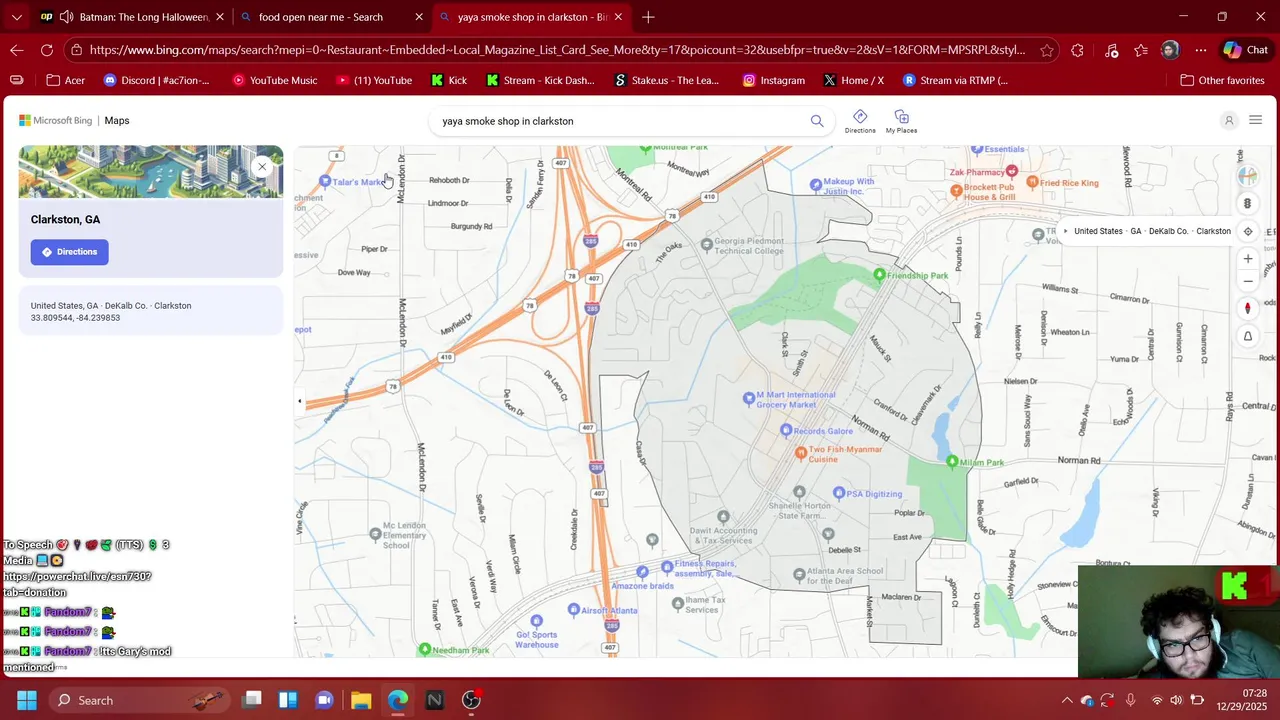
Task: Open the Bing Maps hamburger menu
Action: (x=1256, y=120)
